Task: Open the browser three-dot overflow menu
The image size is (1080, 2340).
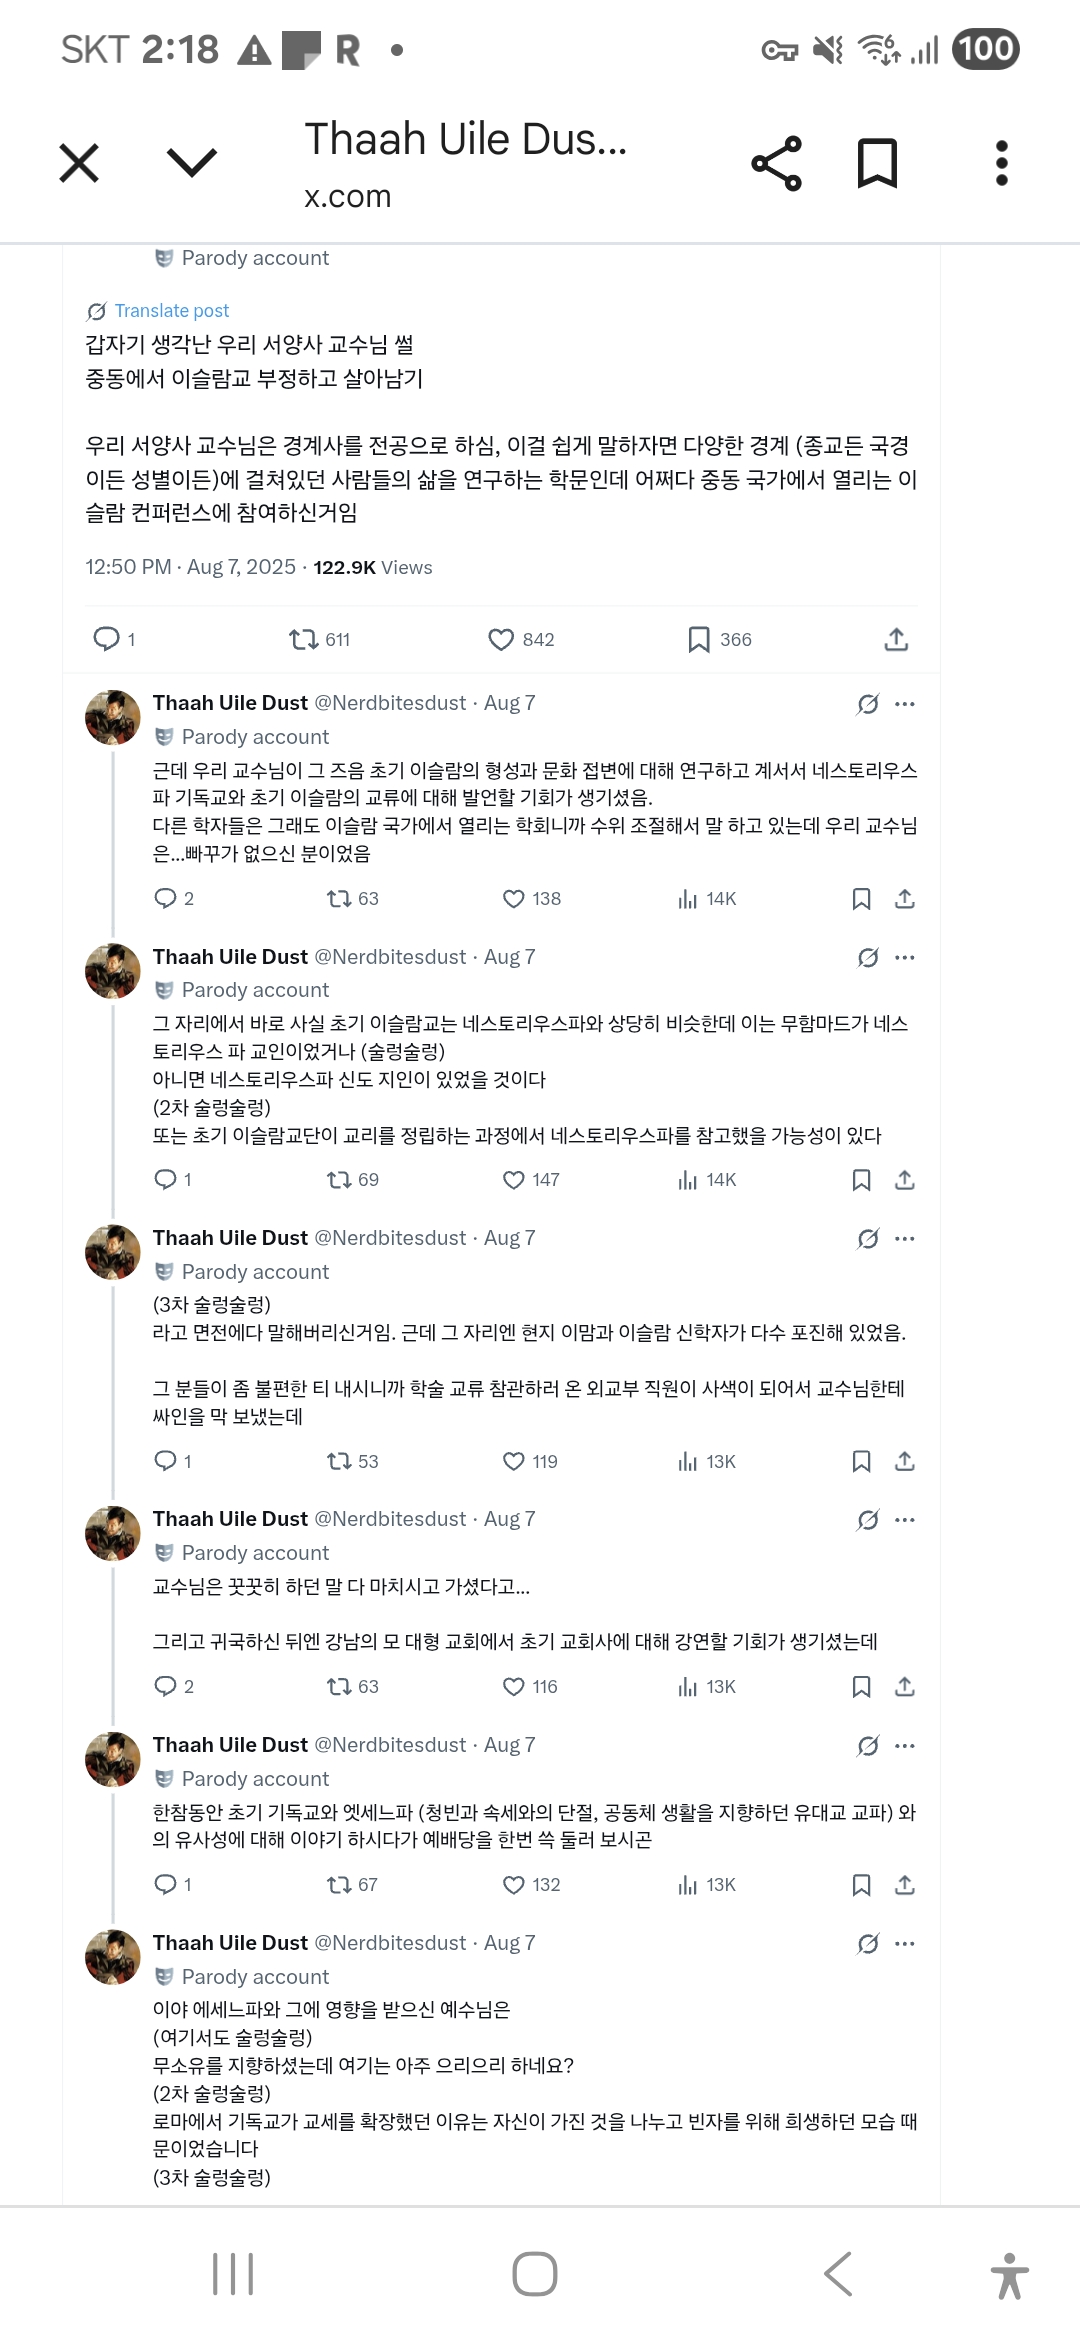Action: click(x=1001, y=163)
